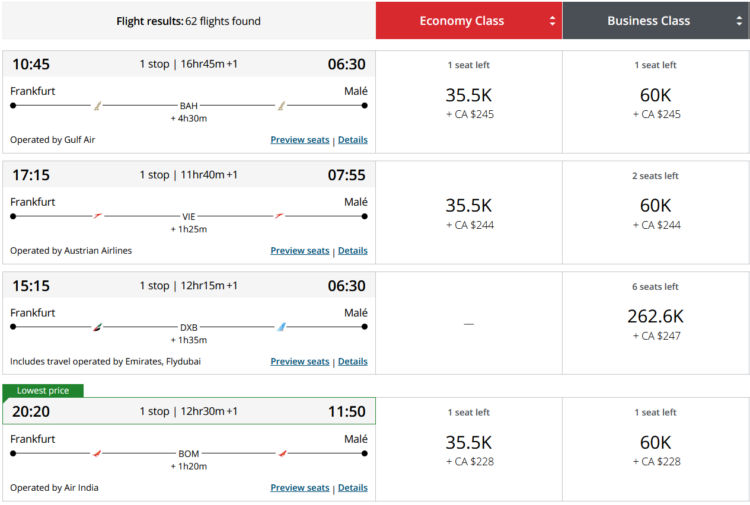Click the Emirates airline tail icon
Viewport: 750px width, 505px height.
click(98, 327)
